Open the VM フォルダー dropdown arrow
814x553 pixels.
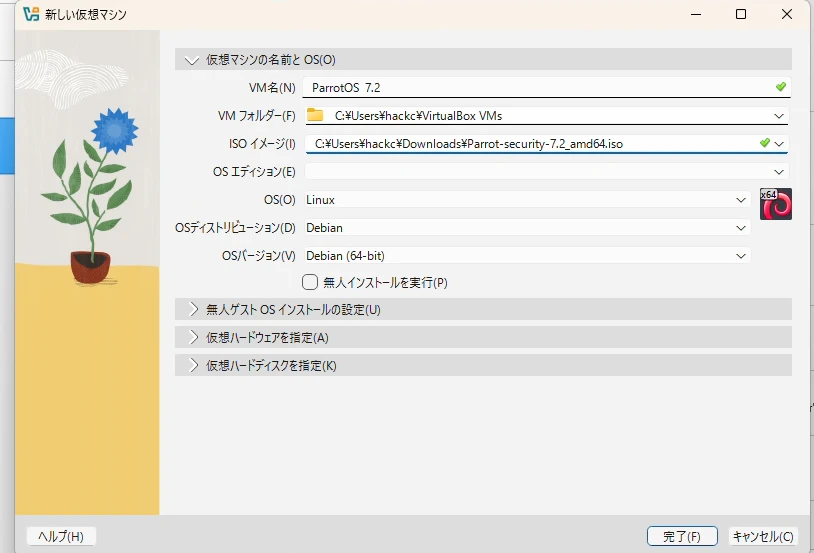tap(779, 116)
